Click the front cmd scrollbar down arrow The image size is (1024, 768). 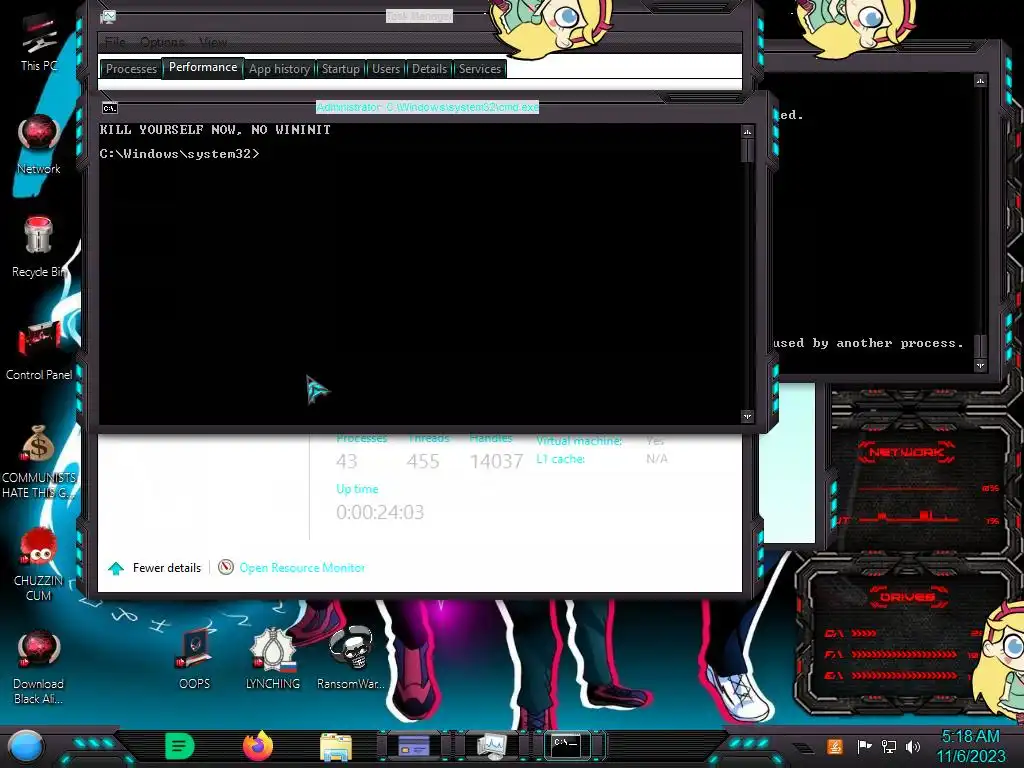(x=748, y=416)
